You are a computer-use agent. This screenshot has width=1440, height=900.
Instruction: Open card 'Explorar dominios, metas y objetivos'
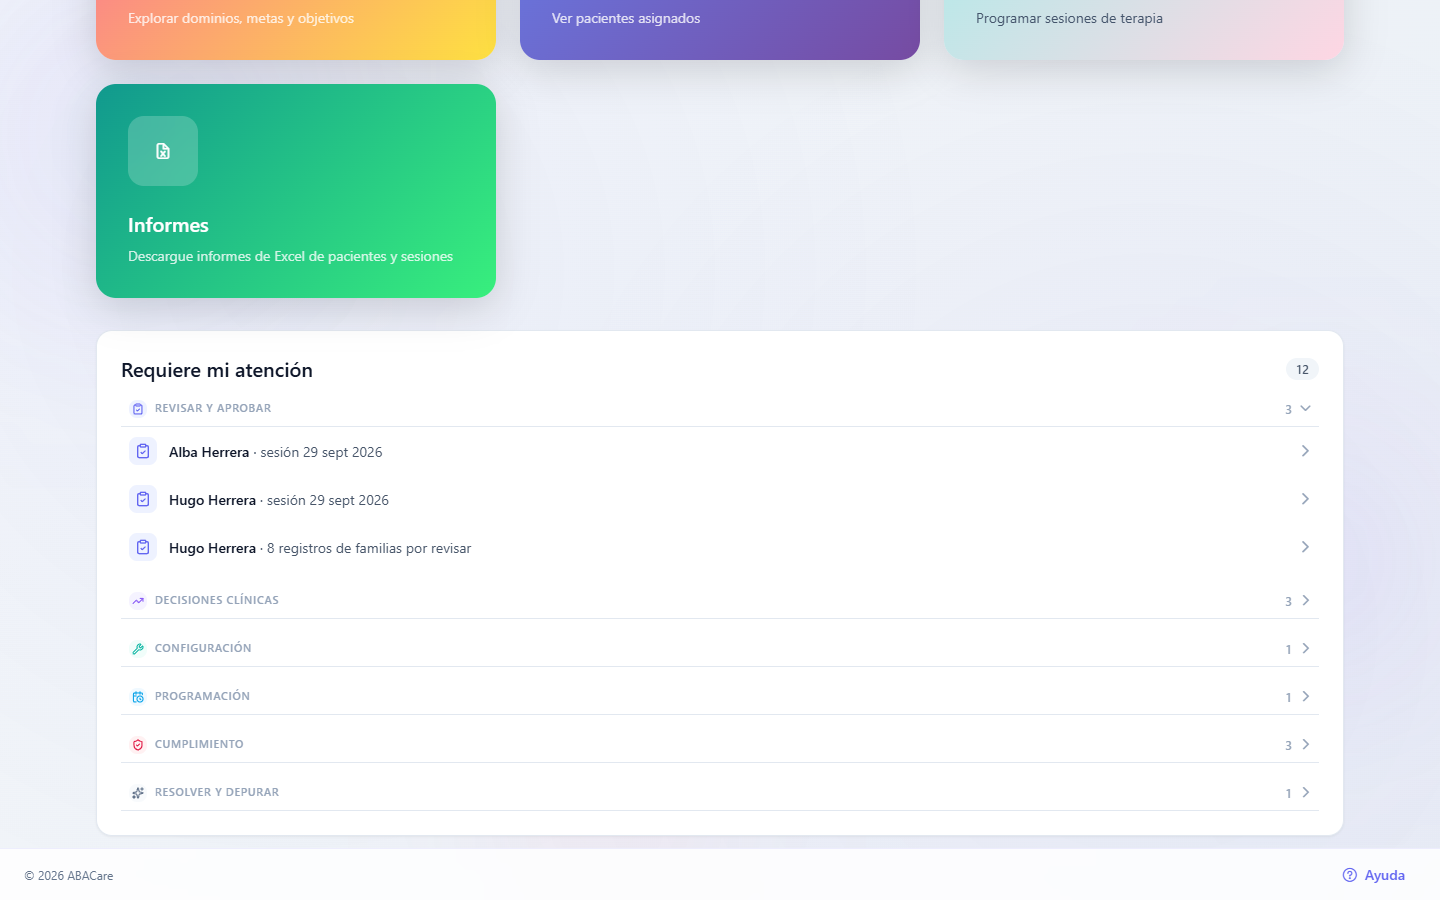point(296,30)
